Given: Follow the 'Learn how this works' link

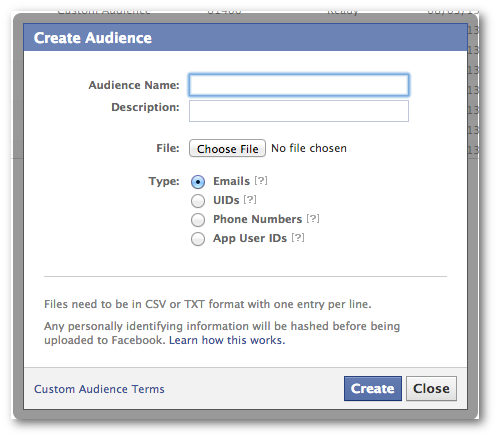Looking at the screenshot, I should point(227,340).
